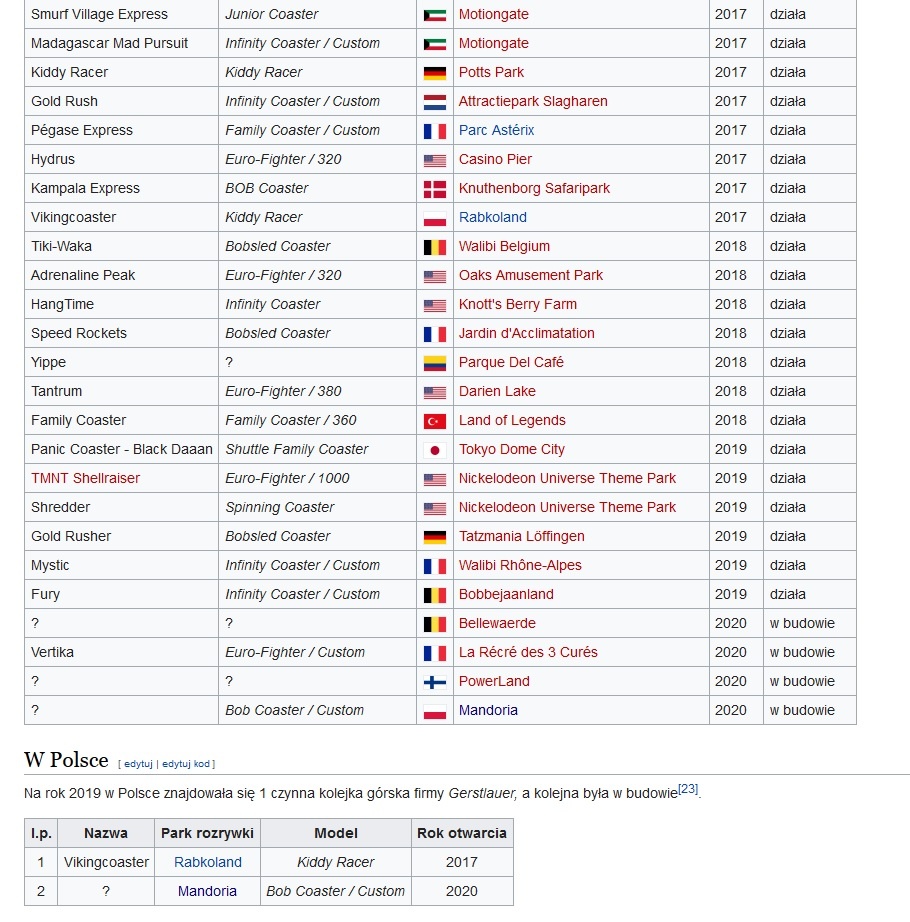Open the TMNT Shellraiser red link

coord(85,478)
